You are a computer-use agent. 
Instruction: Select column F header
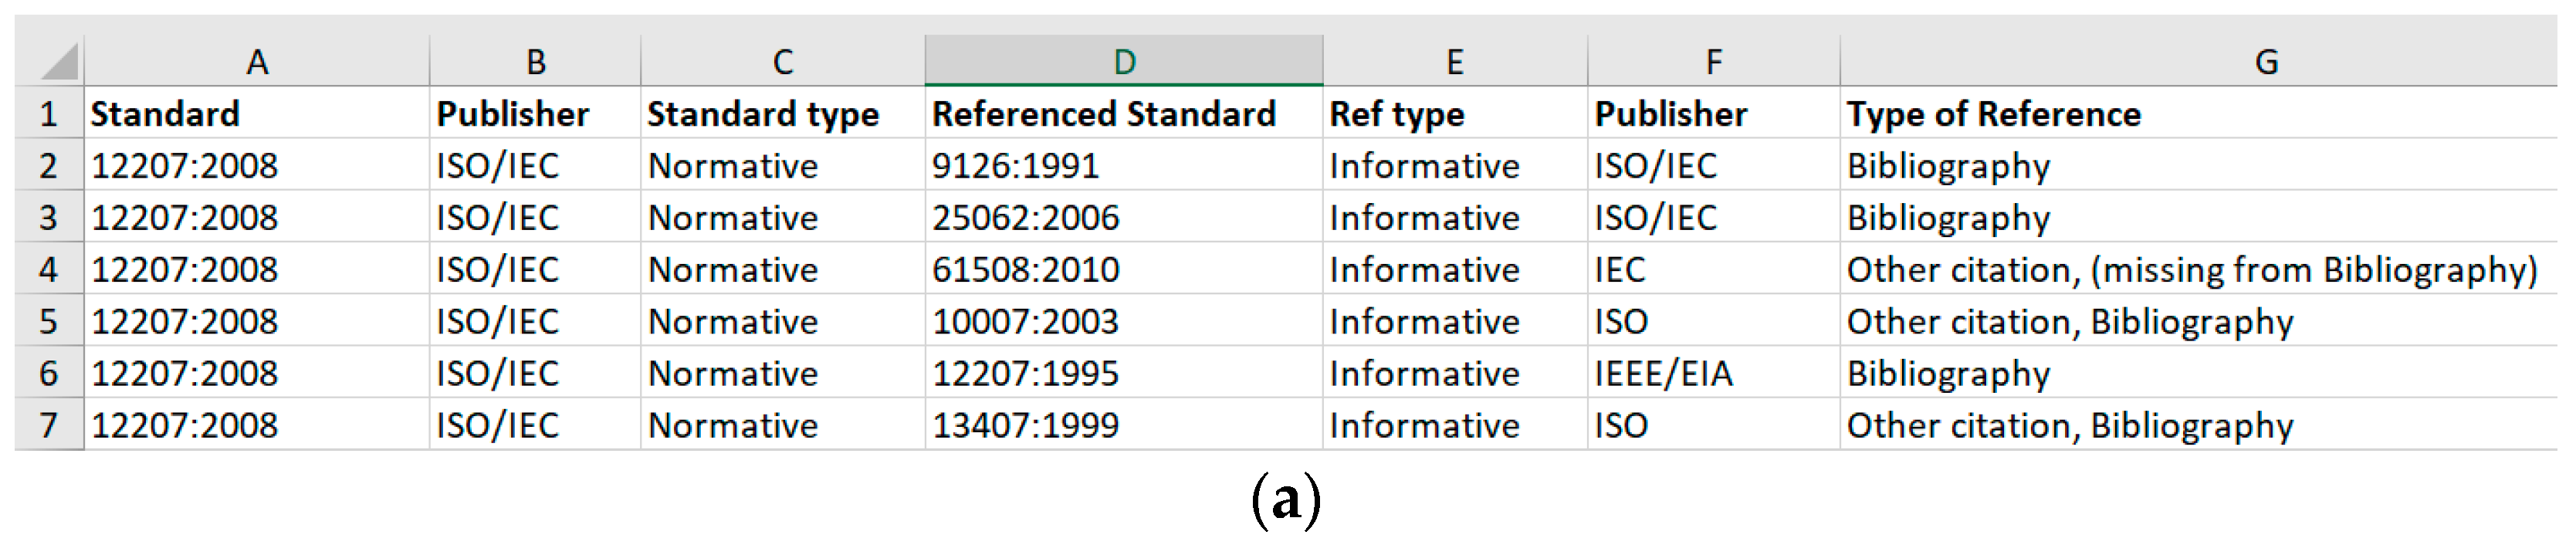[x=1713, y=62]
